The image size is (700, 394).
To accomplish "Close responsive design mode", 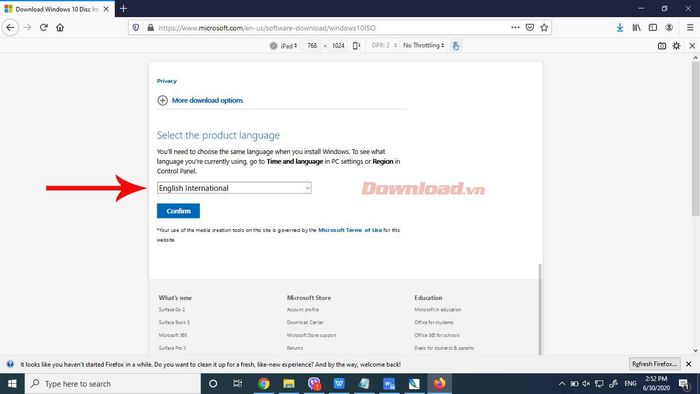I will pyautogui.click(x=692, y=46).
